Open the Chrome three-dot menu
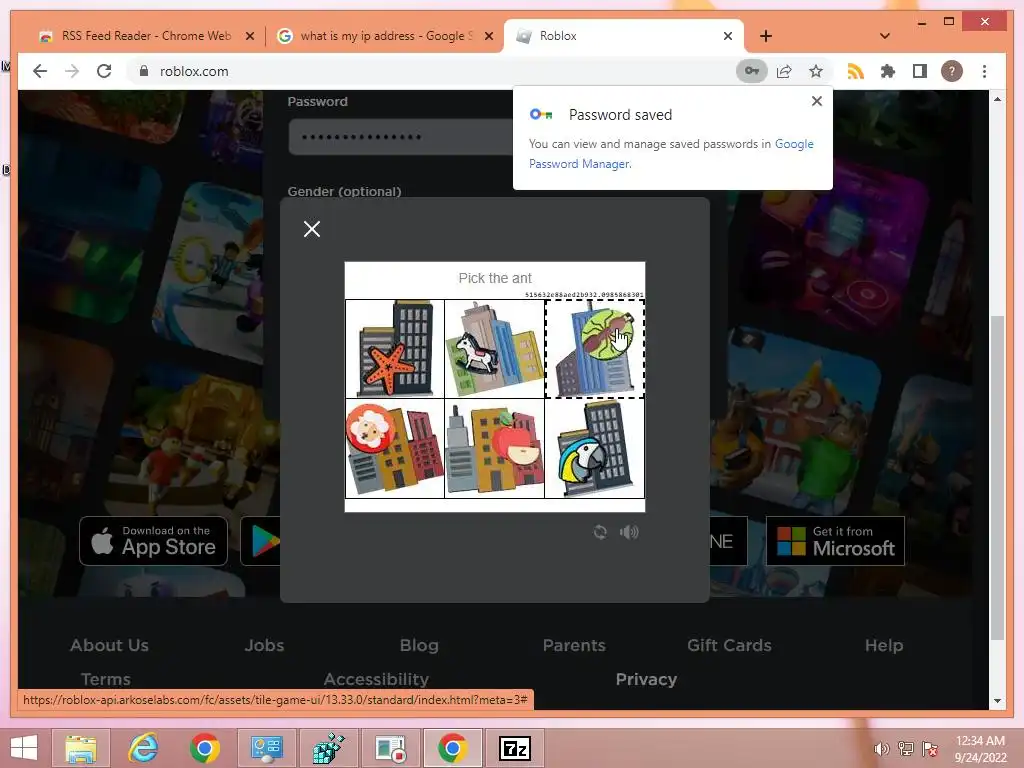The height and width of the screenshot is (768, 1024). tap(984, 71)
